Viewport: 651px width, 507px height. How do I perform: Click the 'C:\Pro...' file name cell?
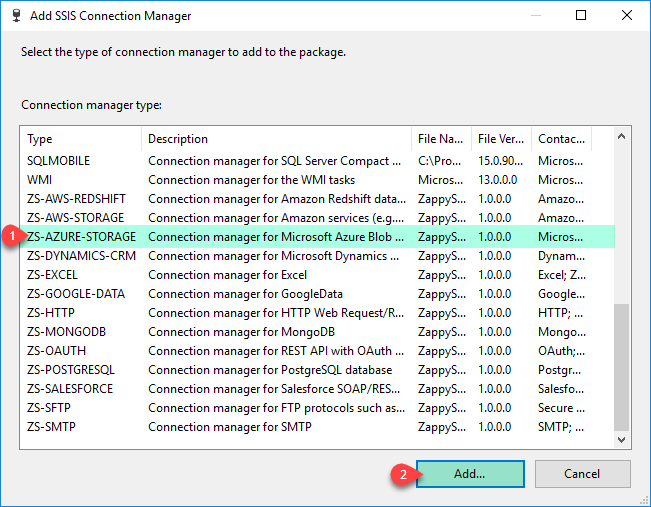pos(439,161)
